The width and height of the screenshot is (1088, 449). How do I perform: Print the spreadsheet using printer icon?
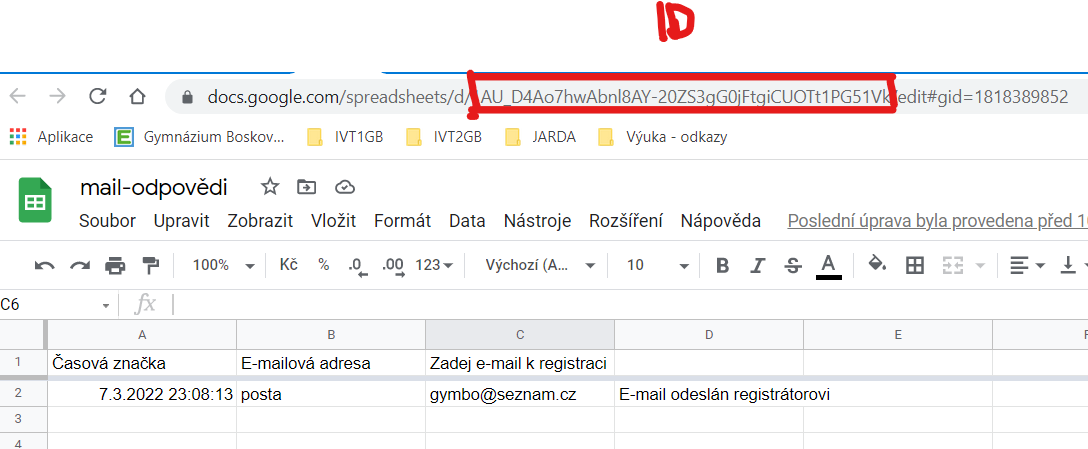(116, 265)
